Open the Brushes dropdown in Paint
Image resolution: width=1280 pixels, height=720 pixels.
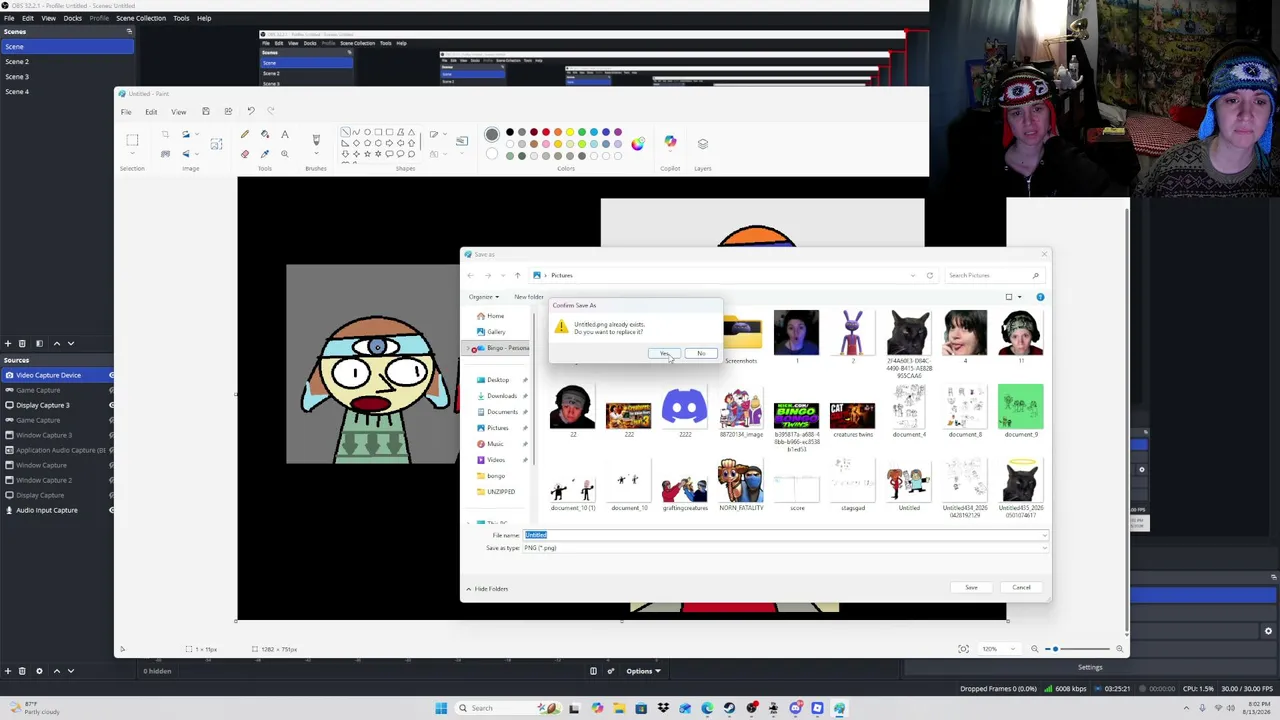click(x=316, y=155)
